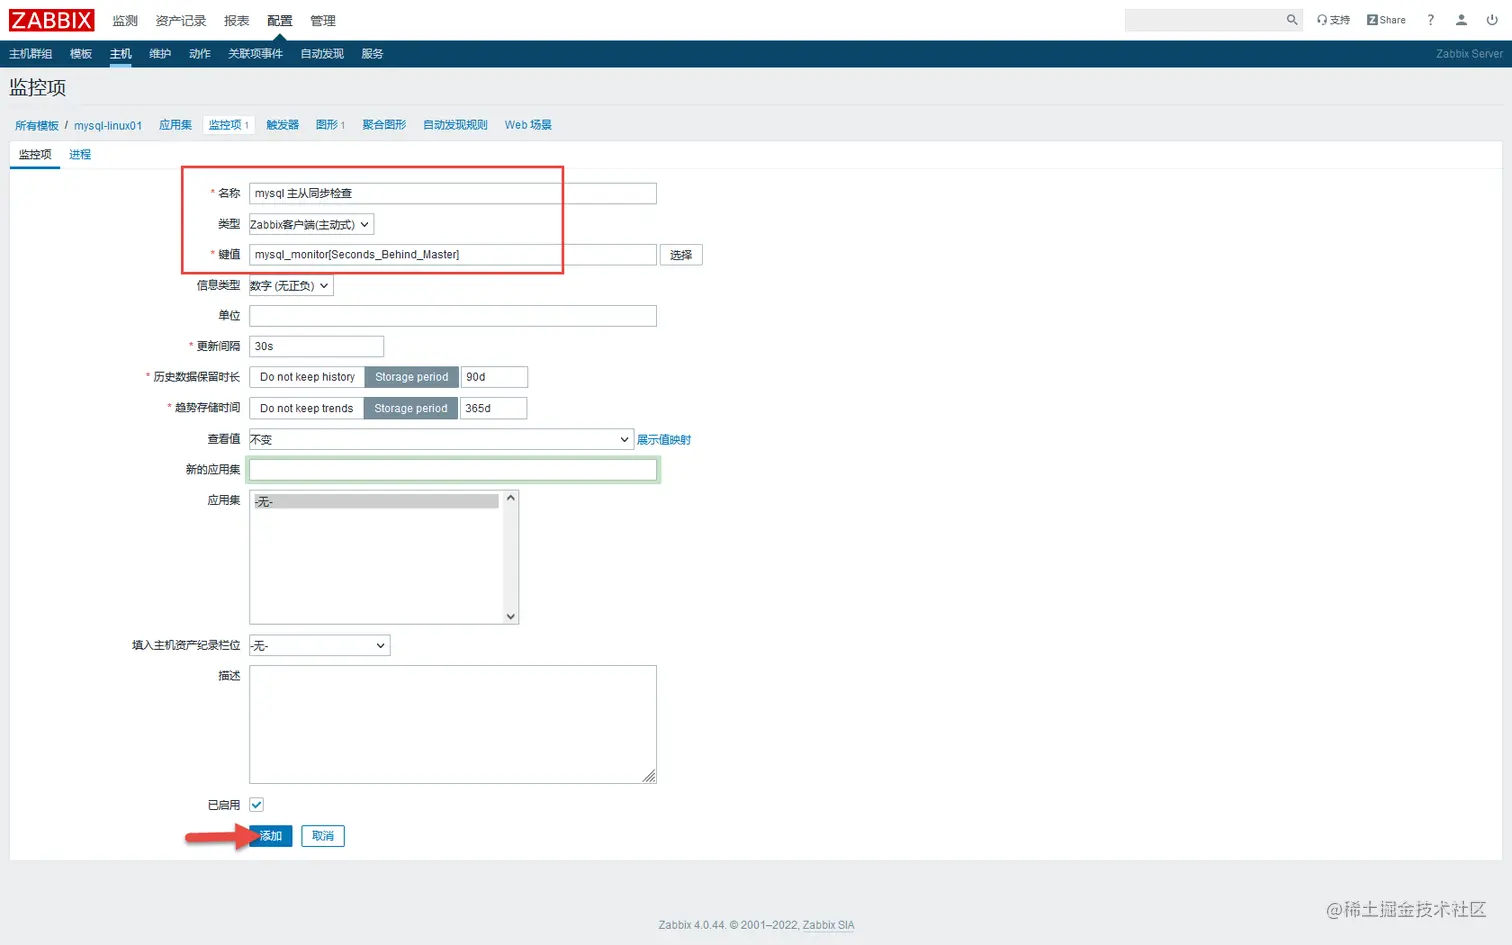Focus the top search box
This screenshot has width=1512, height=945.
pyautogui.click(x=1205, y=20)
